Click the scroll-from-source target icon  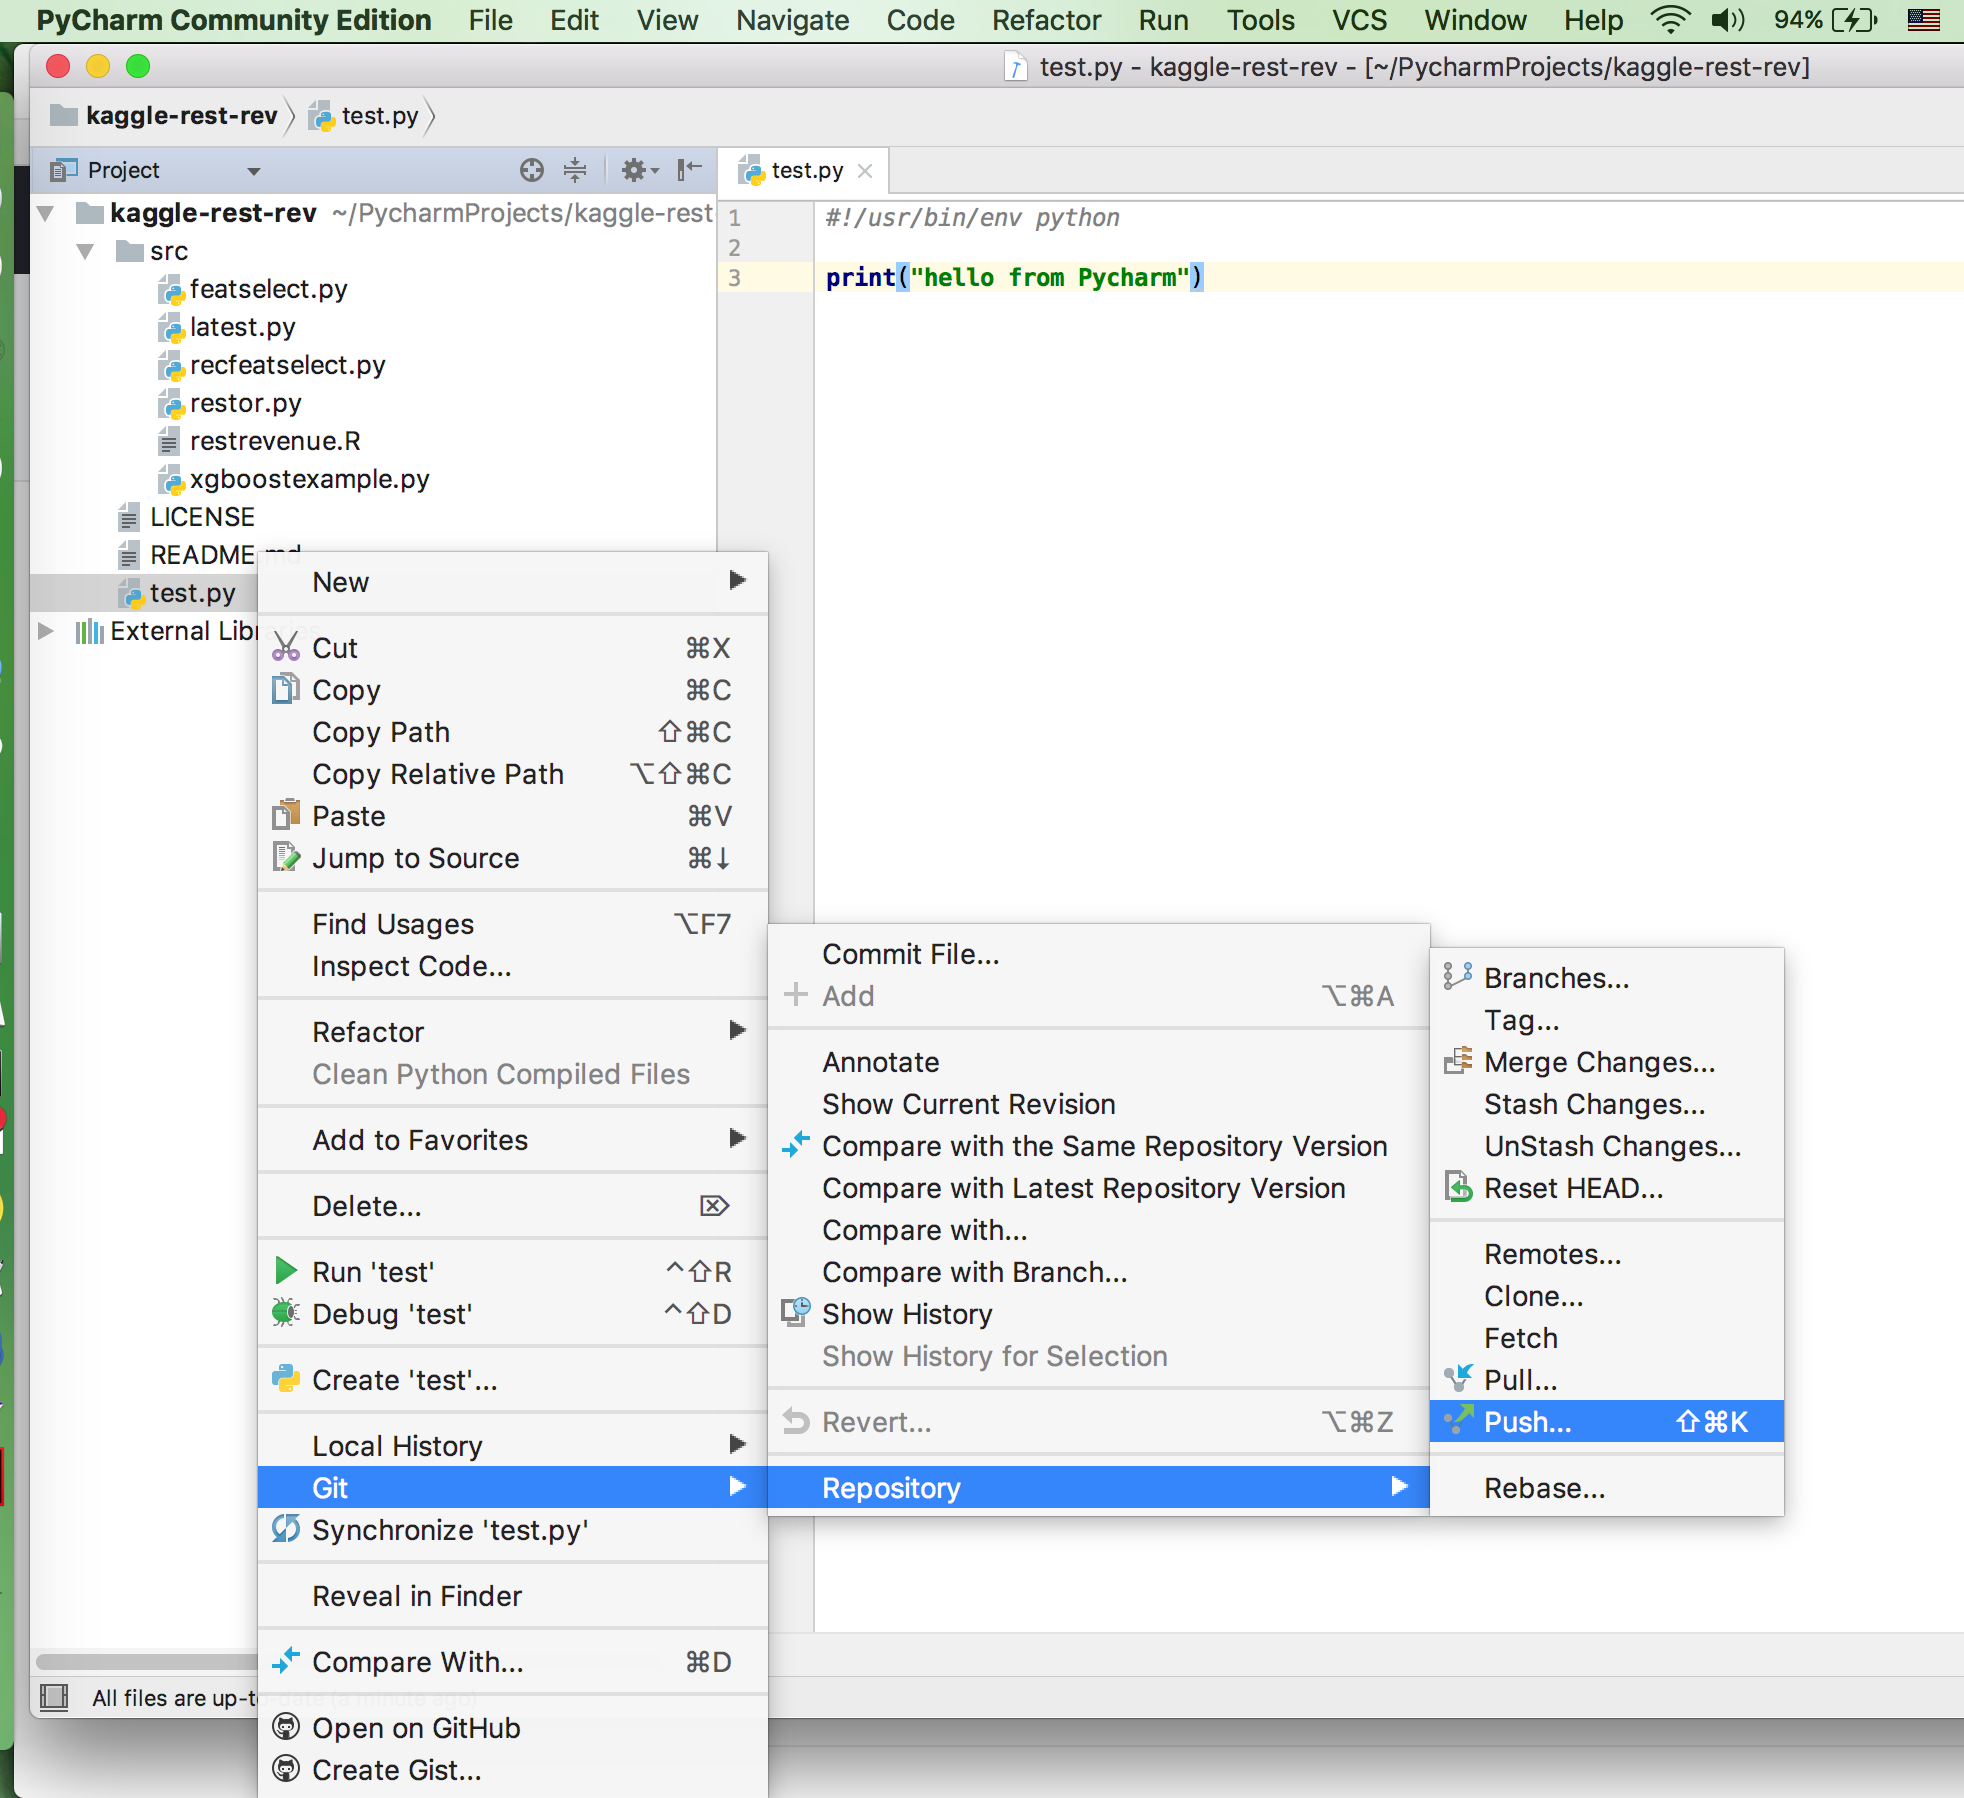[x=531, y=170]
